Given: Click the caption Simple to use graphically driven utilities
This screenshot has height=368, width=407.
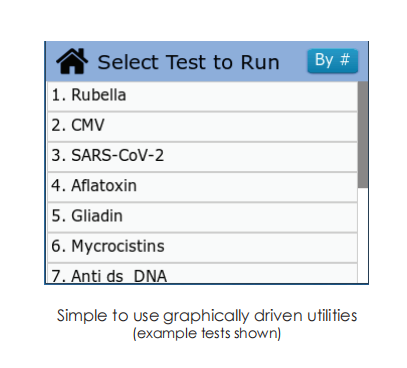Looking at the screenshot, I should click(207, 316).
